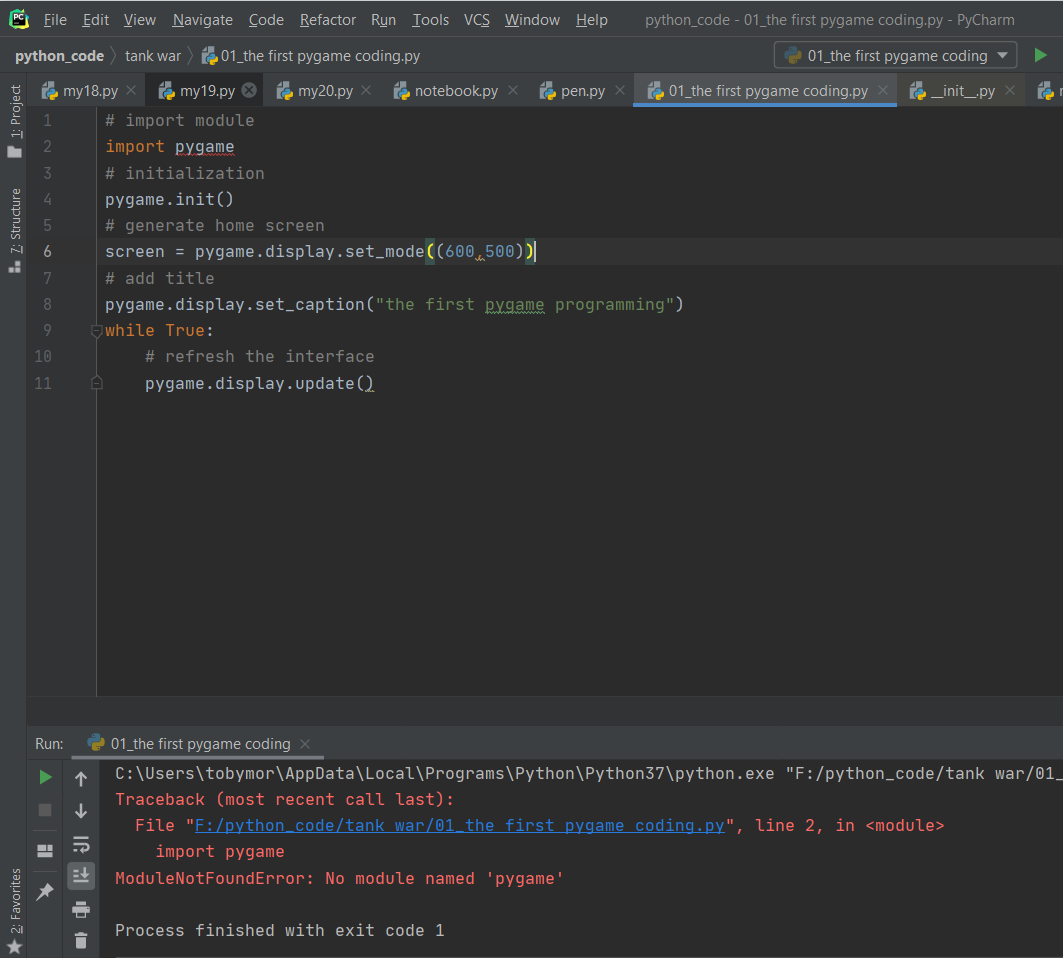1063x958 pixels.
Task: Switch to pen.py tab
Action: [582, 91]
